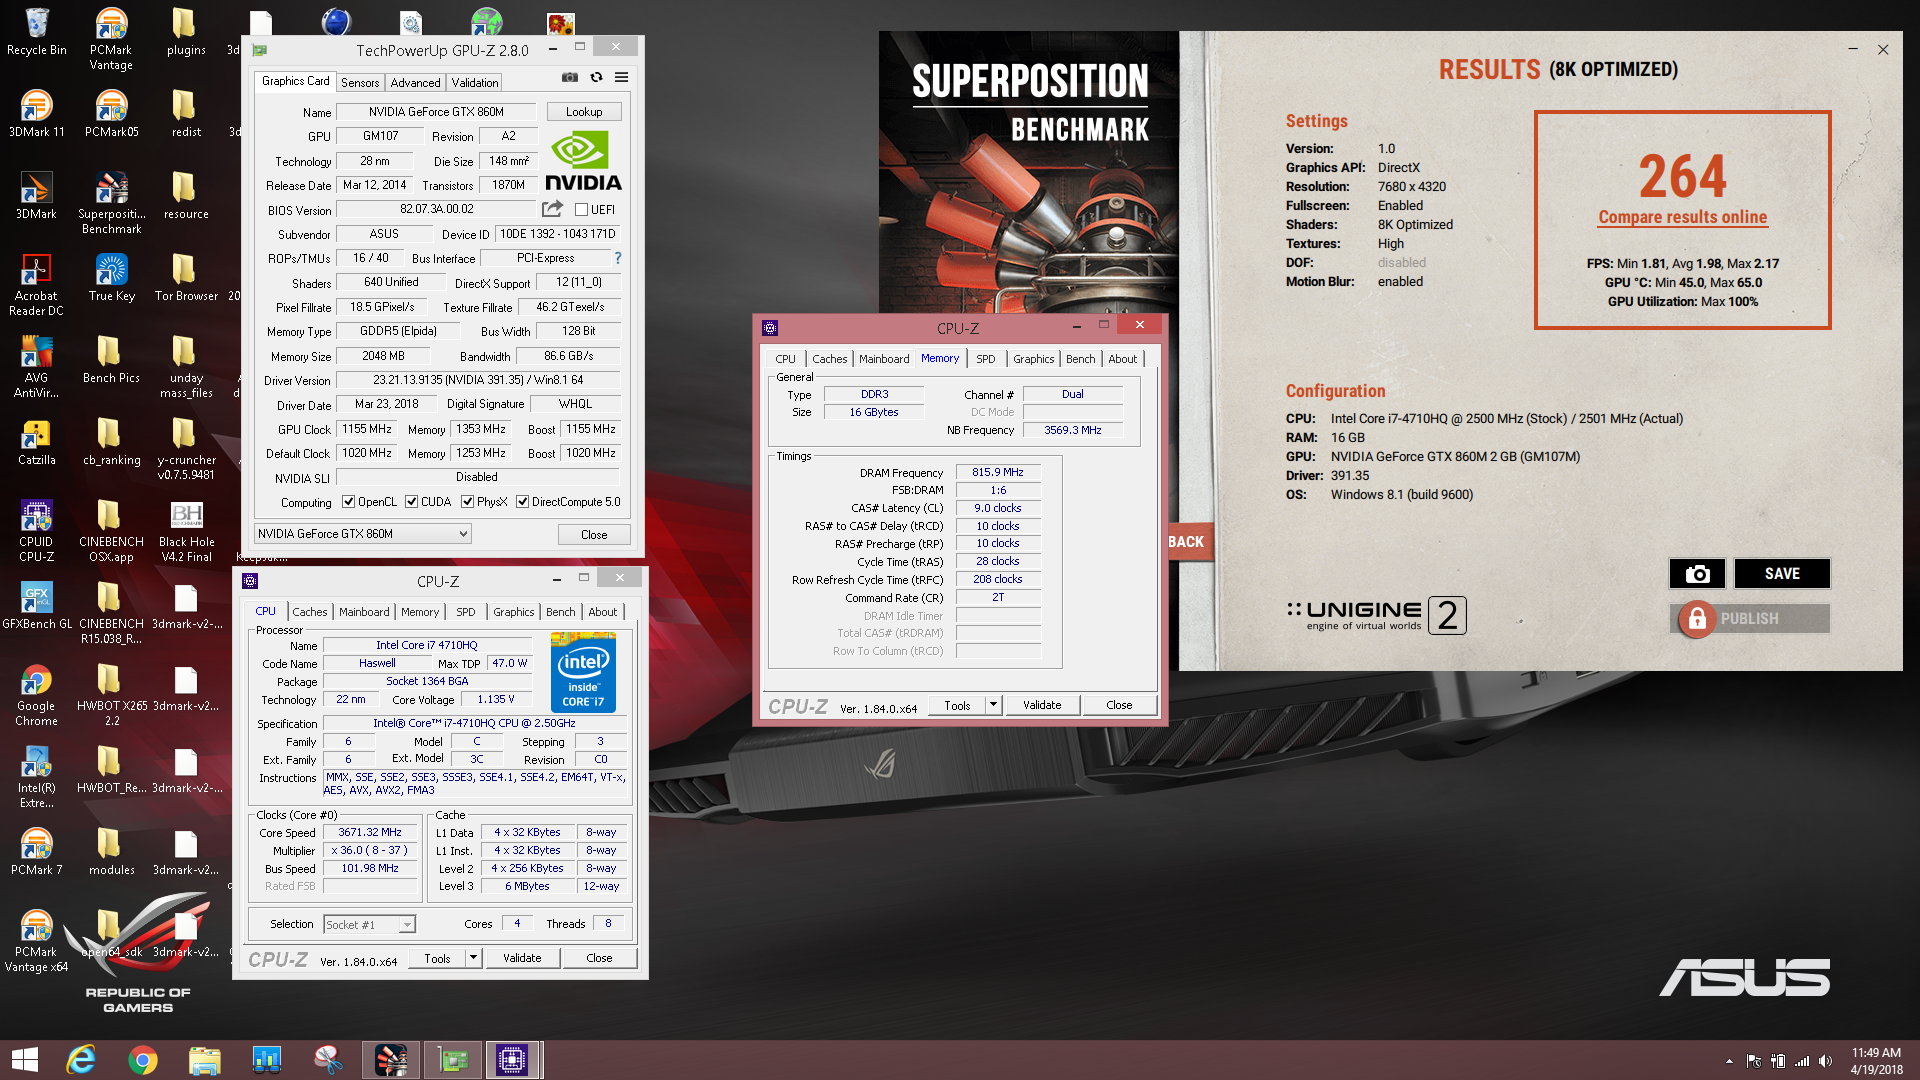Click the NB Frequency value field

coord(1073,430)
